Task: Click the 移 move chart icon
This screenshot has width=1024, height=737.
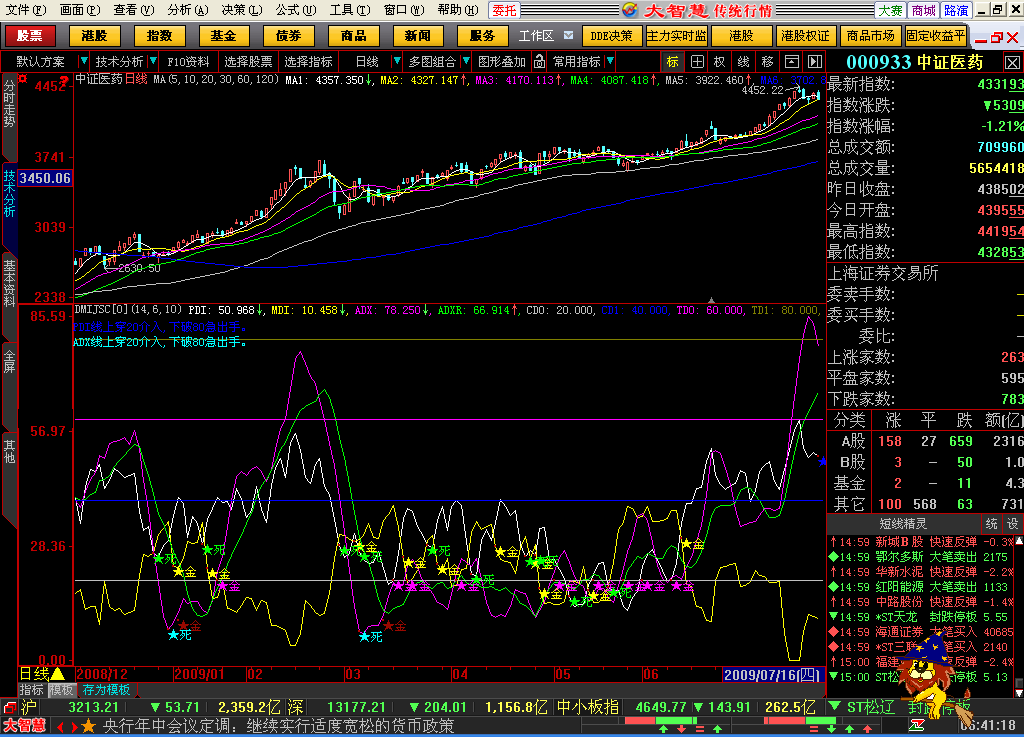Action: (x=767, y=61)
